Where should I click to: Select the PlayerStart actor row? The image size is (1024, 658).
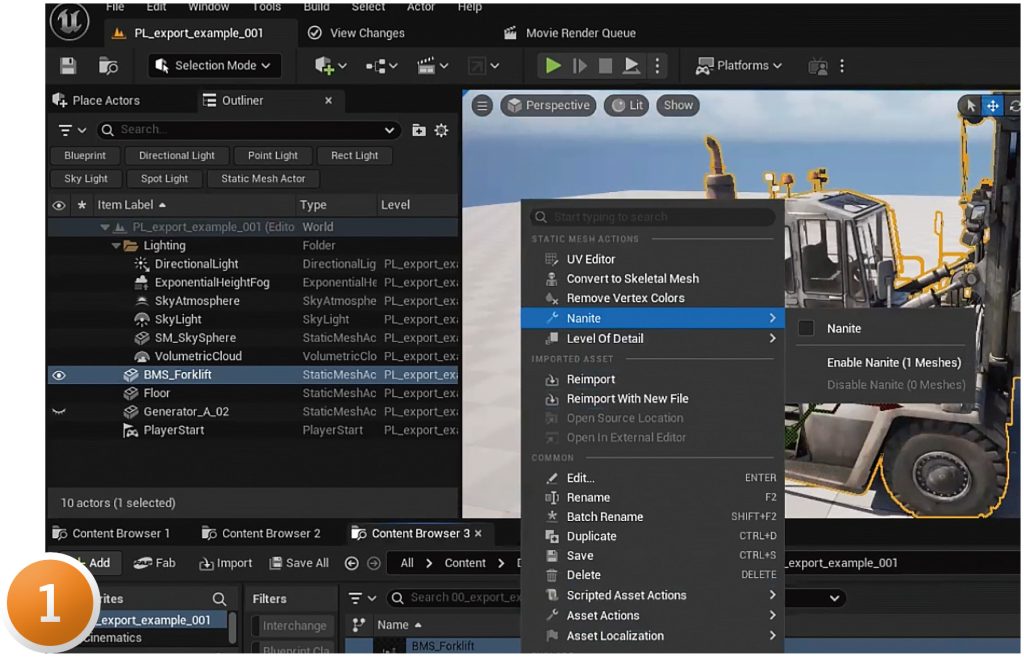[x=253, y=431]
